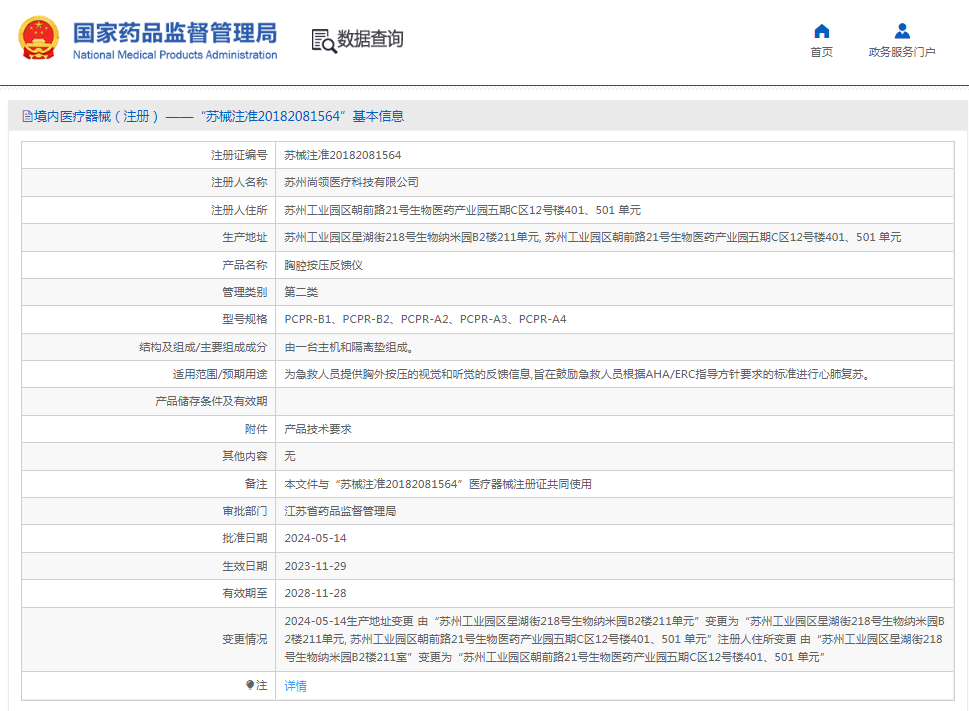Click the document icon beside 境内医疗器械 heading
Screen dimensions: 969x711
(x=27, y=117)
